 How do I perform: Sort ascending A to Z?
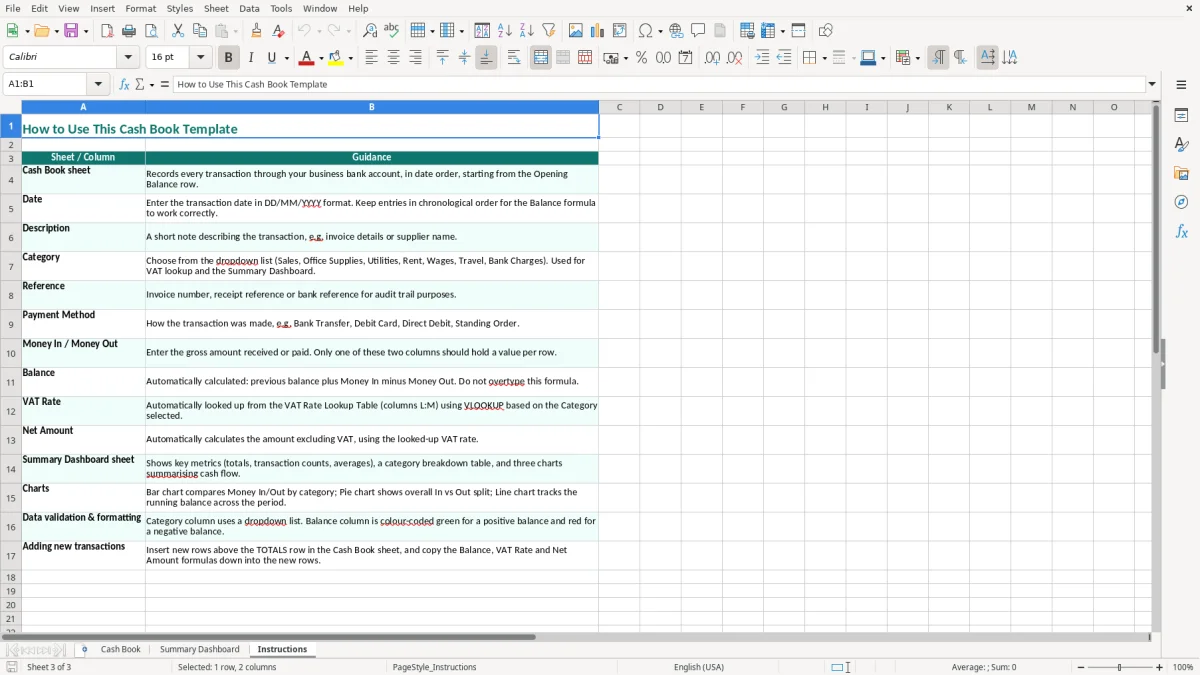(x=505, y=31)
